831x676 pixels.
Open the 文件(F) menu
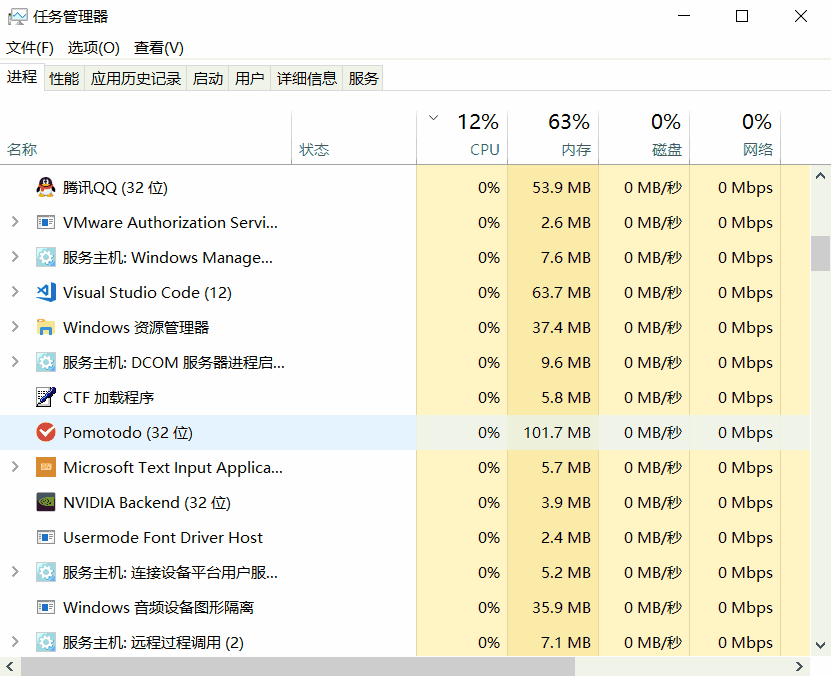coord(30,48)
